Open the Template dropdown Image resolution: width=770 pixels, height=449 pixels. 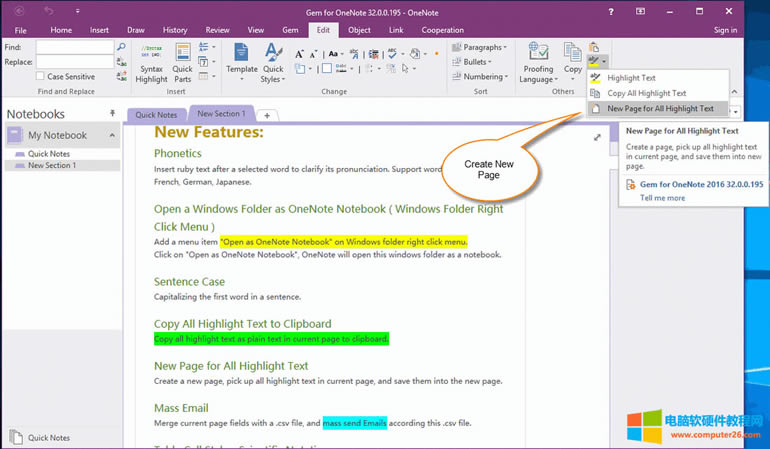(x=241, y=62)
